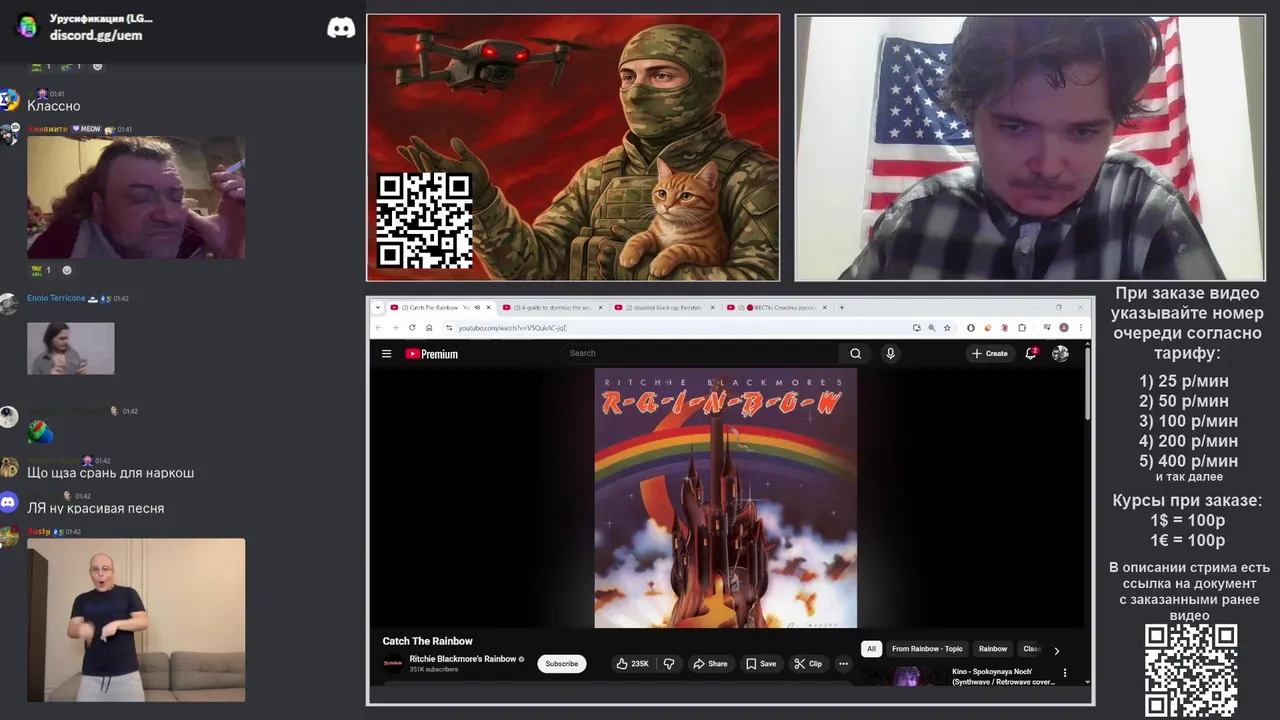
Task: Go forward in the browser
Action: coord(394,327)
